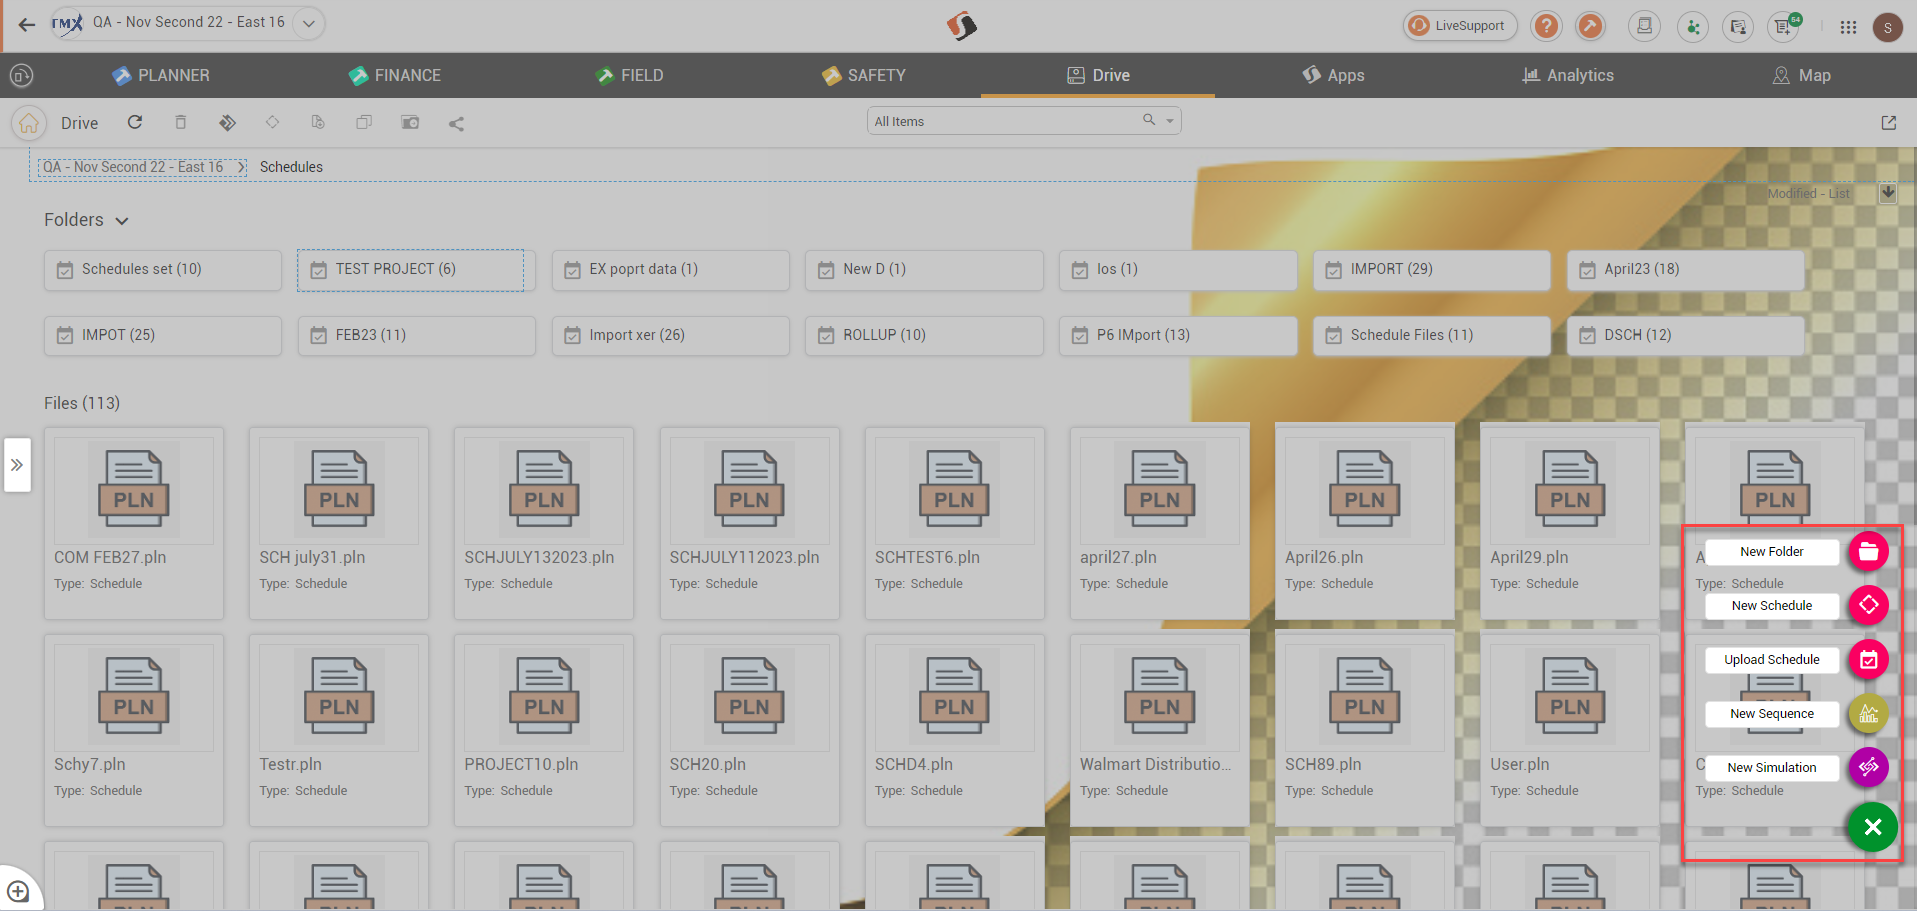1917x911 pixels.
Task: Select SCHJULY132023.pln file thumbnail
Action: tap(544, 490)
